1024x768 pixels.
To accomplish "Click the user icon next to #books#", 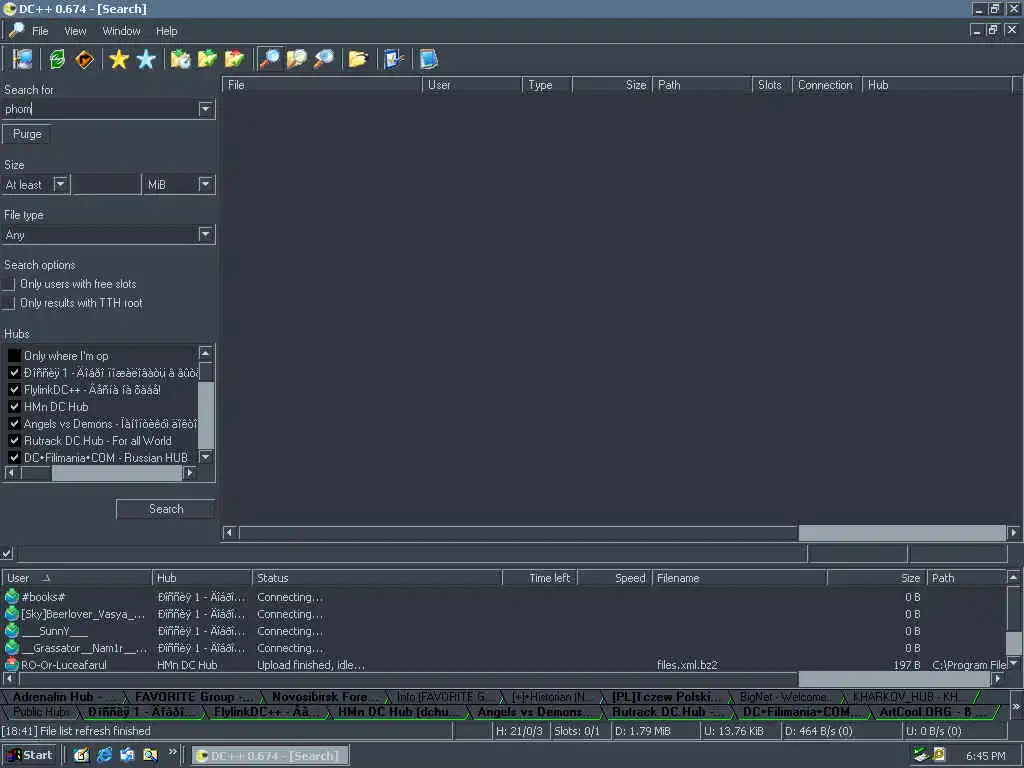I will 12,596.
